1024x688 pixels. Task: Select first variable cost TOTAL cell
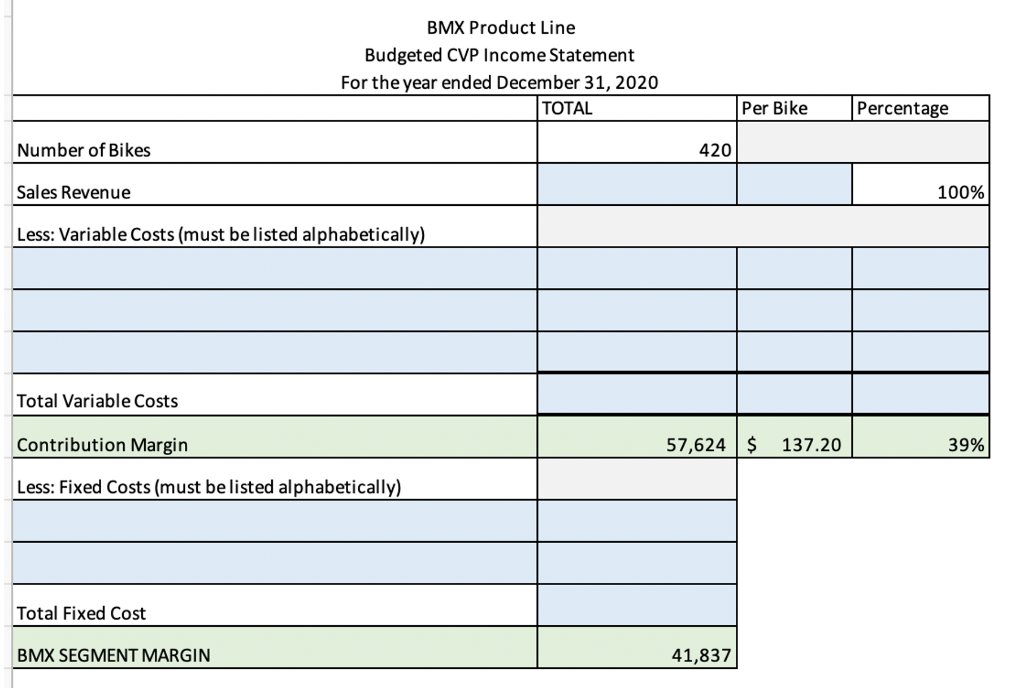click(637, 268)
